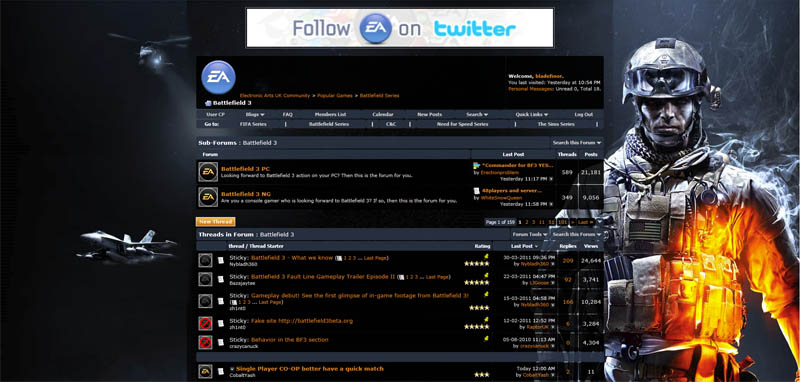Open Last Page link of 'What we know' thread
The height and width of the screenshot is (382, 800).
pos(375,258)
